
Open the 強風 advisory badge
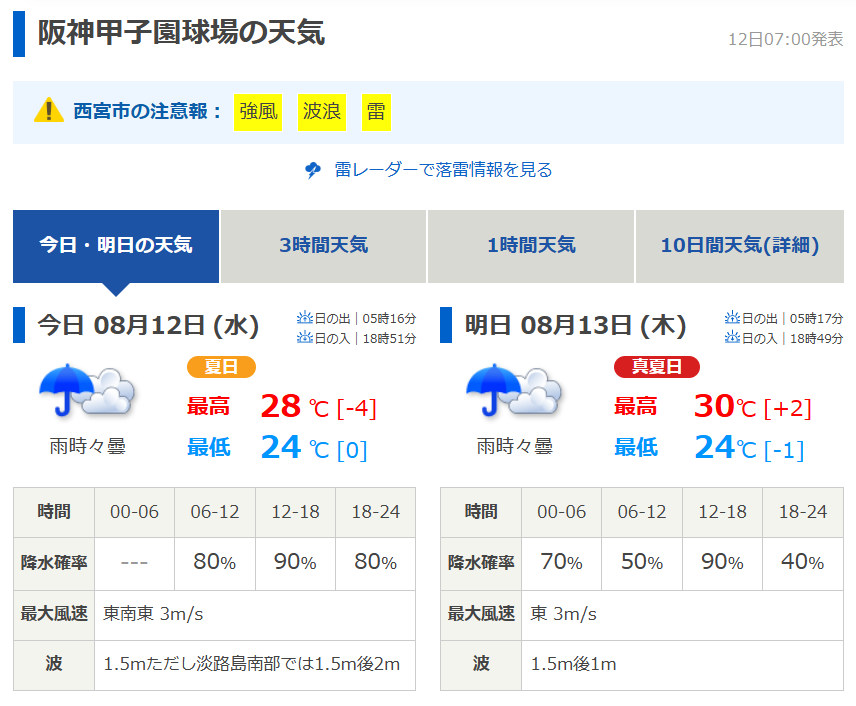(x=258, y=112)
